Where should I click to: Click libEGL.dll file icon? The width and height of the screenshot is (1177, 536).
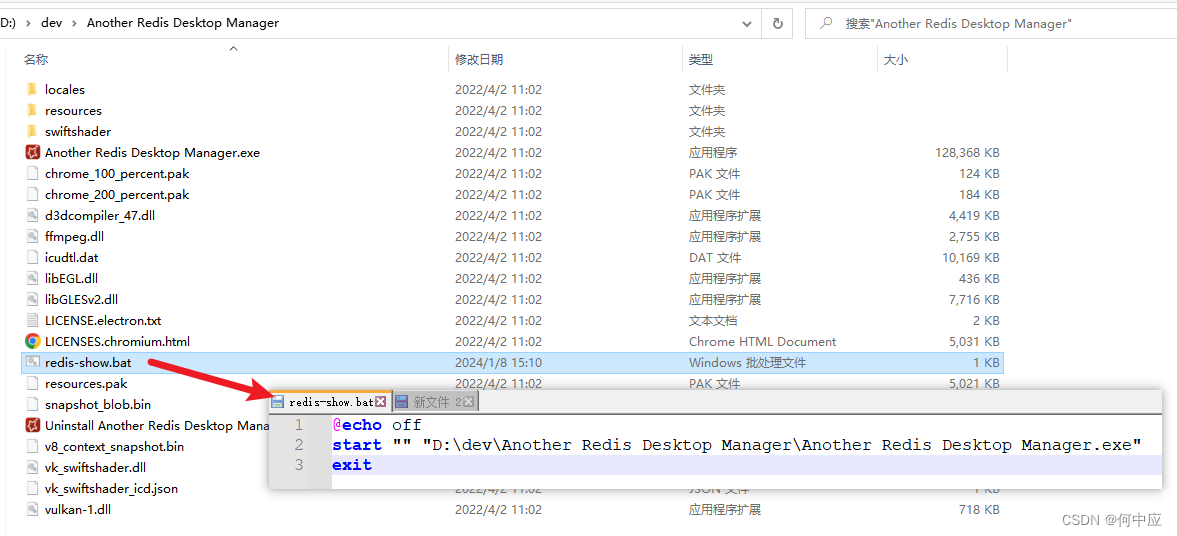click(x=32, y=279)
